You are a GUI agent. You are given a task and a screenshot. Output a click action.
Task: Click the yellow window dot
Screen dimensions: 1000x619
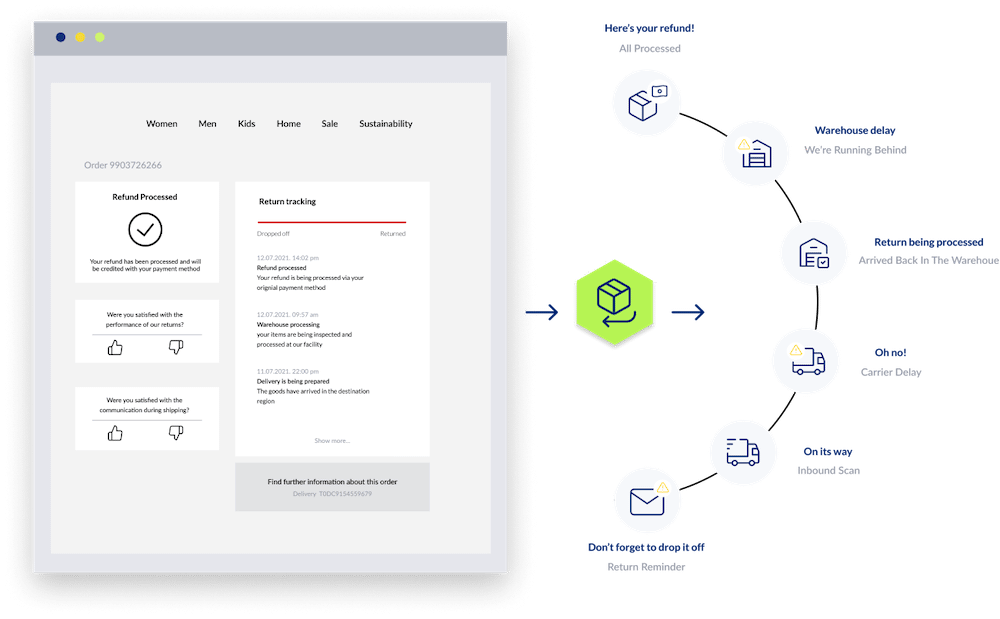[x=80, y=37]
